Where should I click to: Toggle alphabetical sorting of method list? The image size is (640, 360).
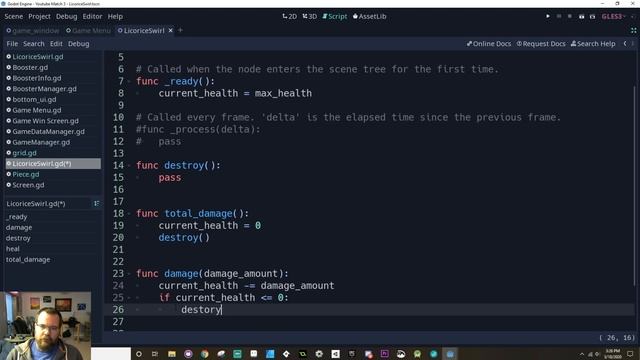(x=96, y=203)
